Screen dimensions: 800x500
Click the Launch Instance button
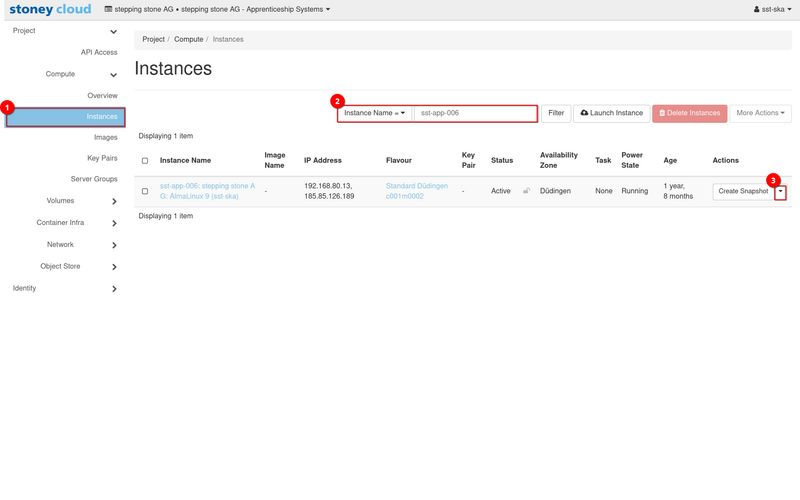coord(611,113)
